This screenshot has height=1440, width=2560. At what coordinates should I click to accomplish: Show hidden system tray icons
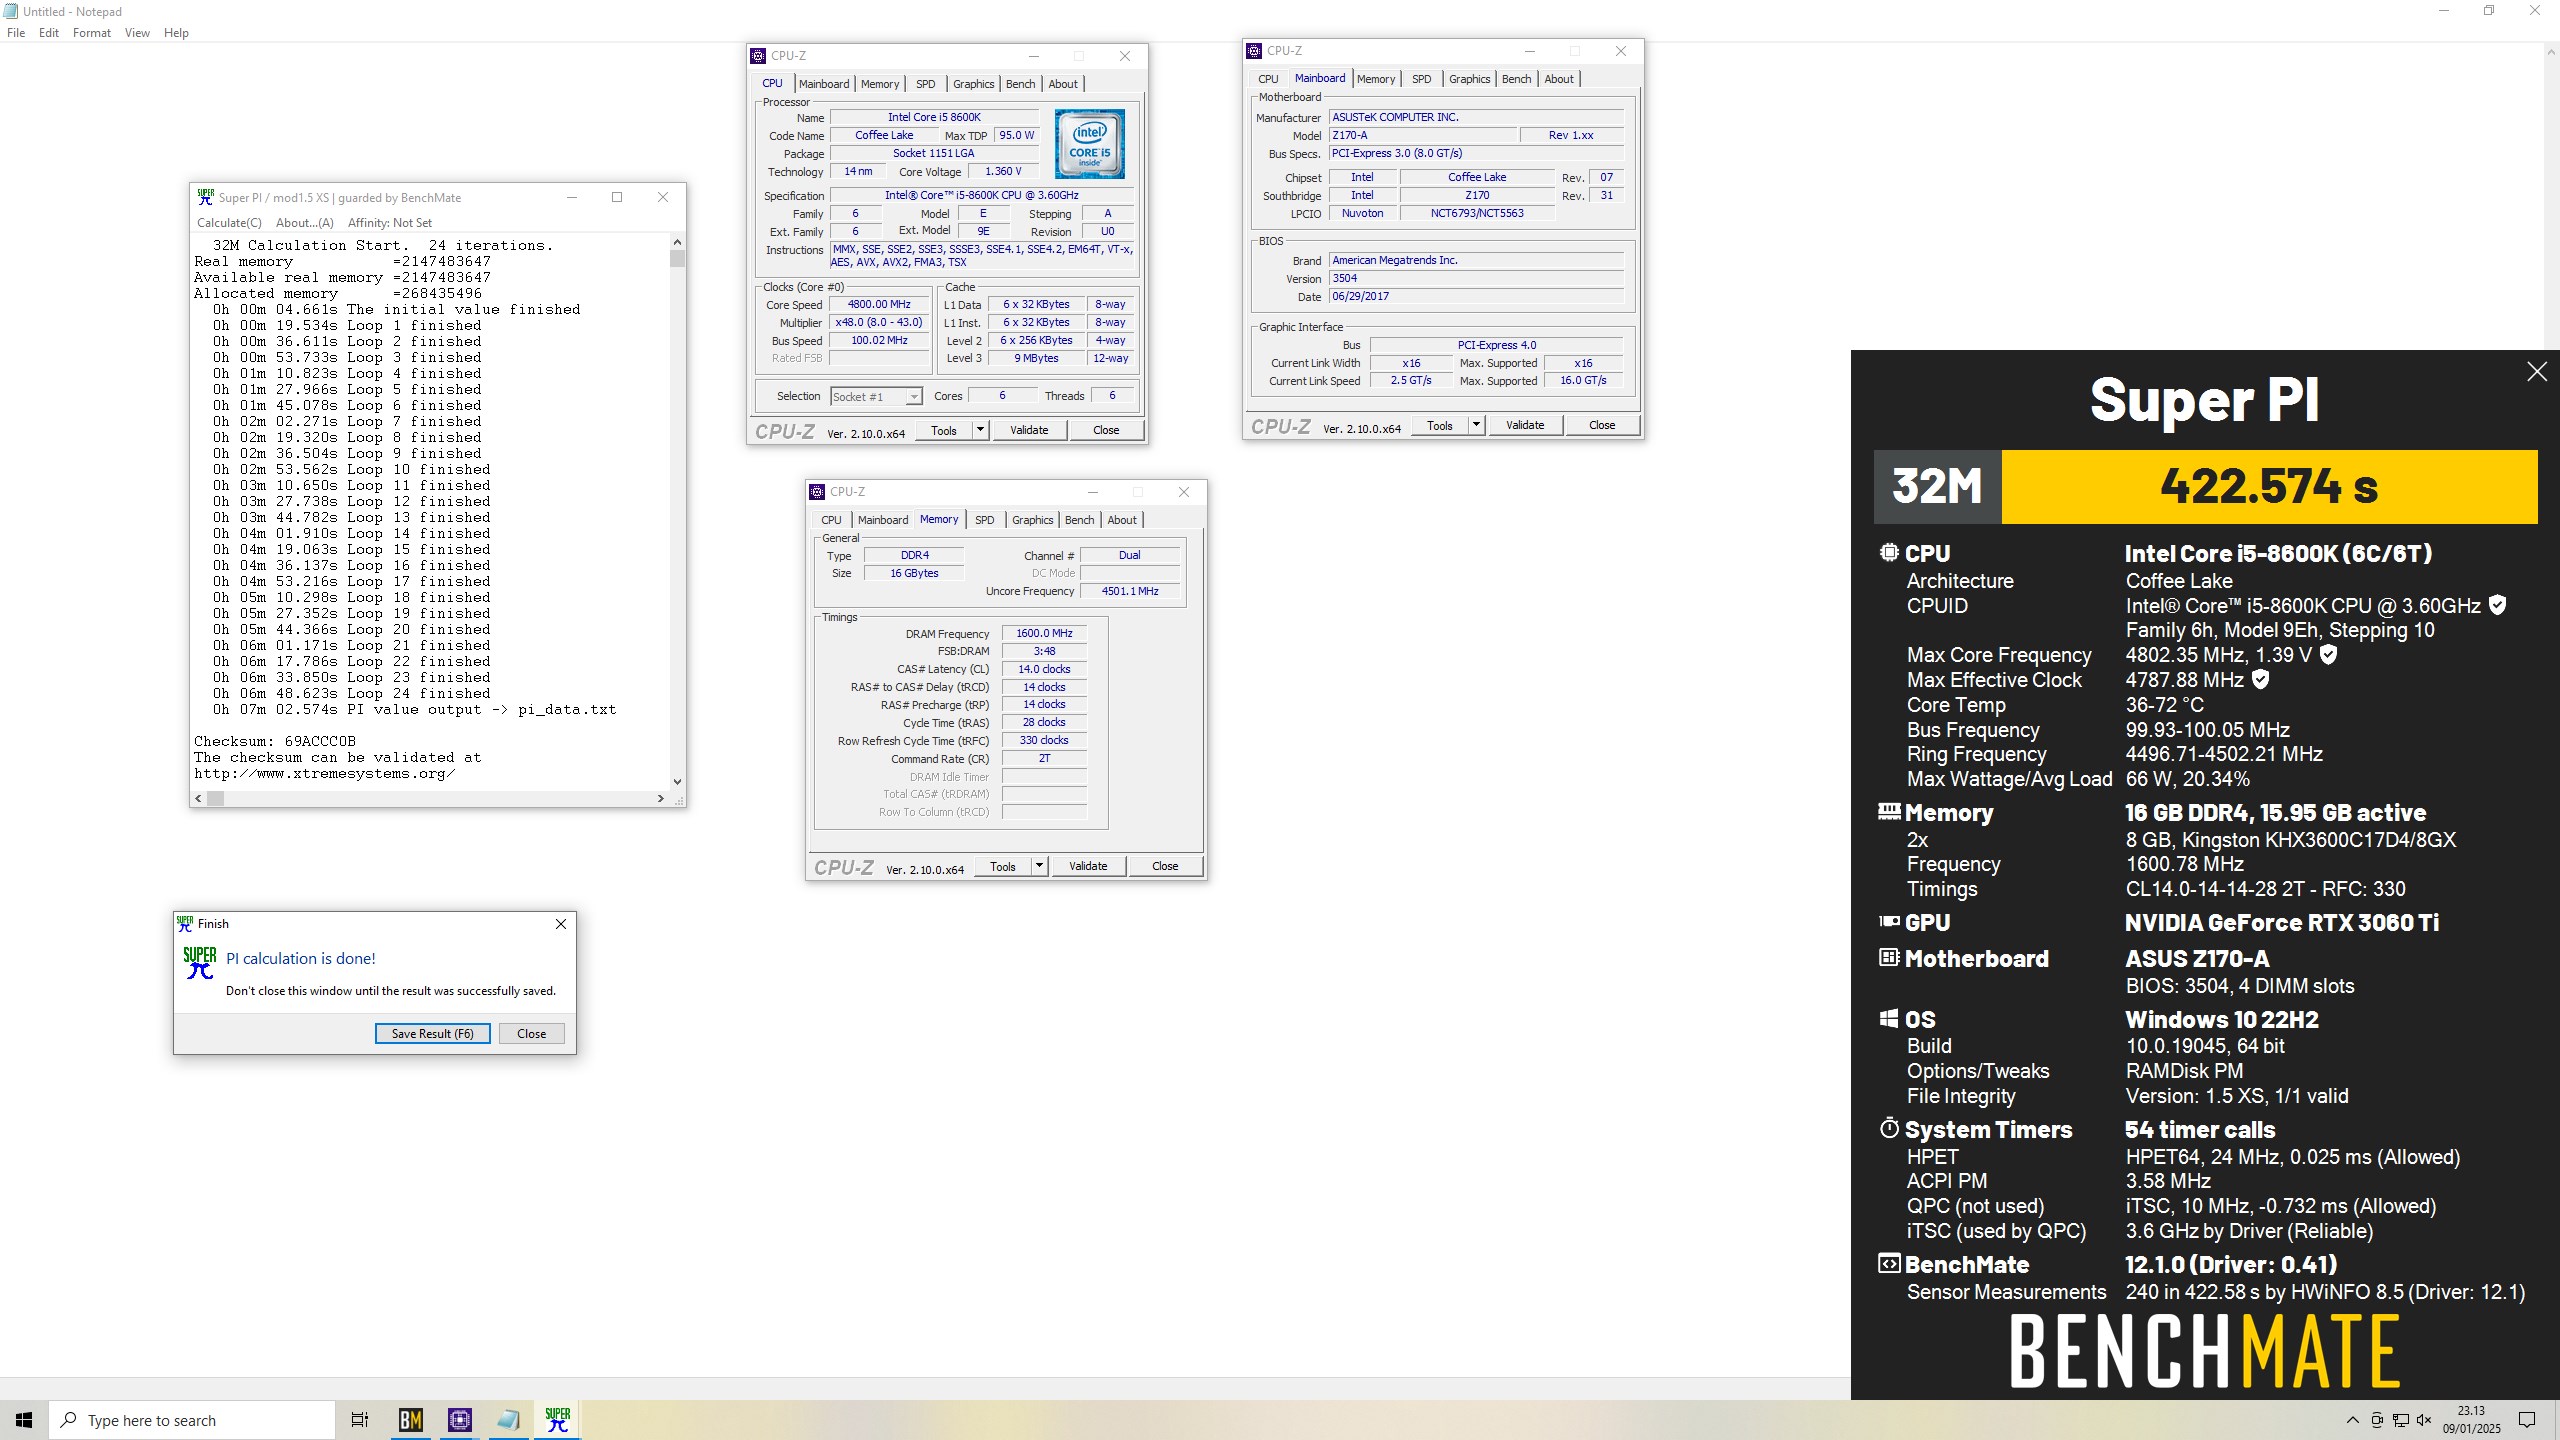[2352, 1420]
